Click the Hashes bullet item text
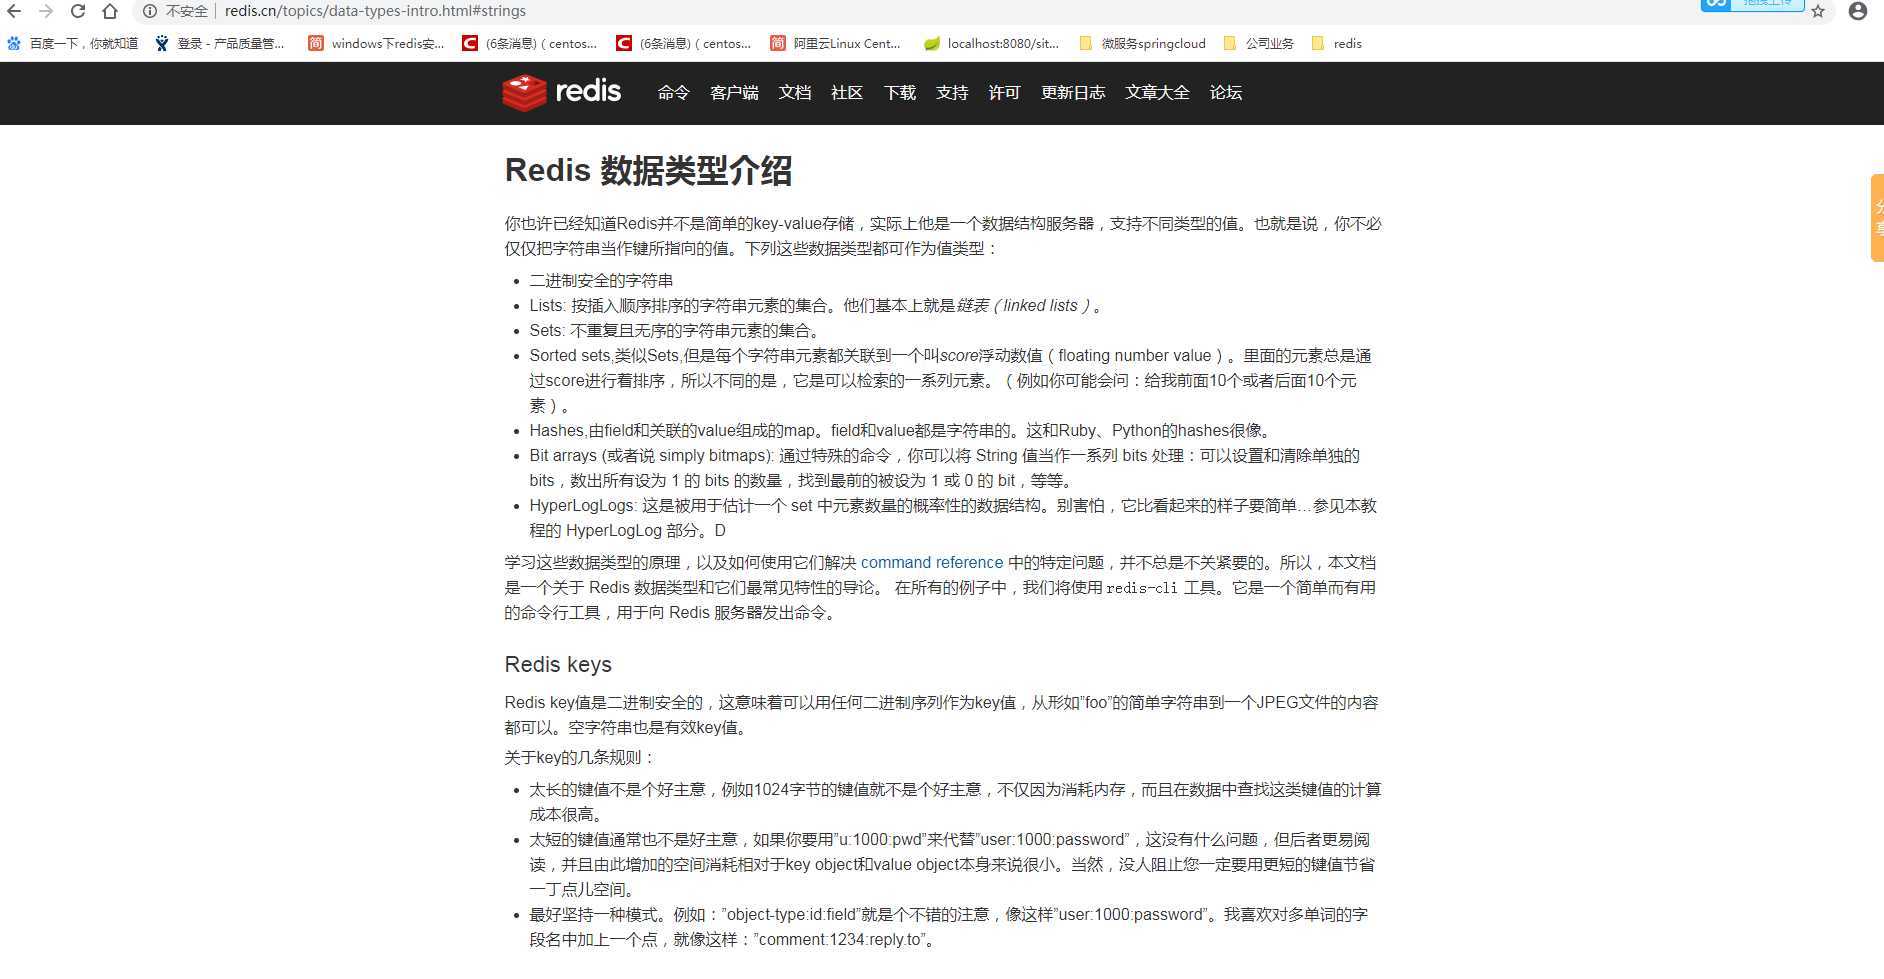Viewport: 1884px width, 979px height. pos(902,430)
